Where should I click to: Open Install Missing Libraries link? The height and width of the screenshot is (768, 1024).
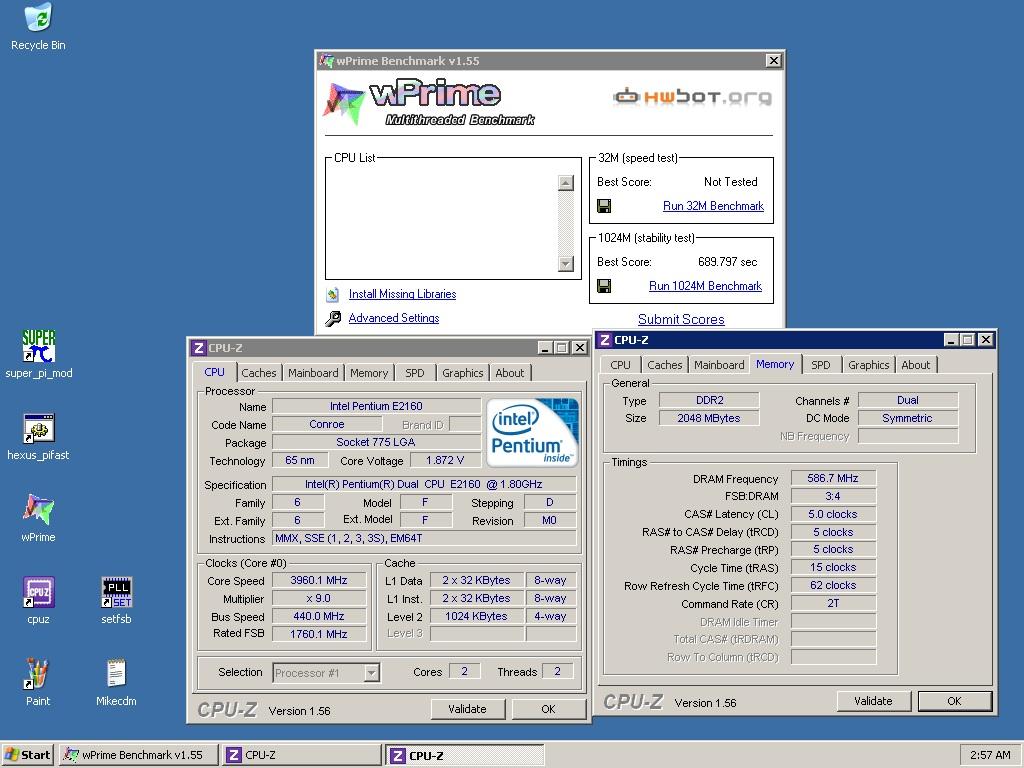coord(402,294)
